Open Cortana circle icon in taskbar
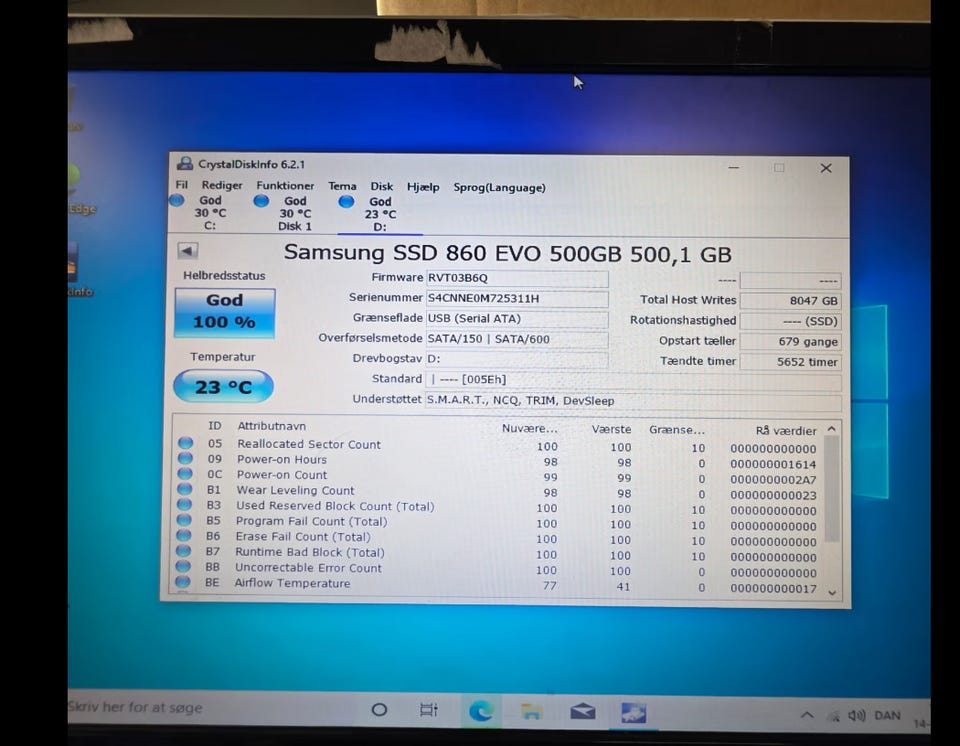 379,709
